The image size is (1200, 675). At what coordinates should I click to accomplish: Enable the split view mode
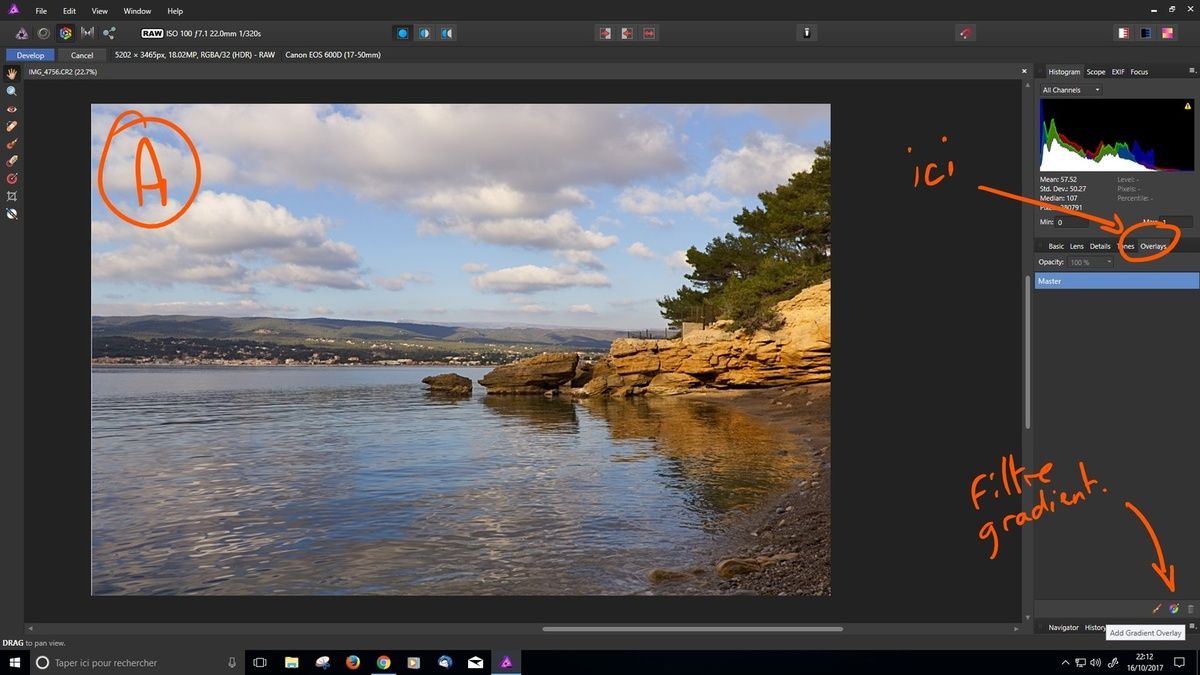[x=424, y=33]
